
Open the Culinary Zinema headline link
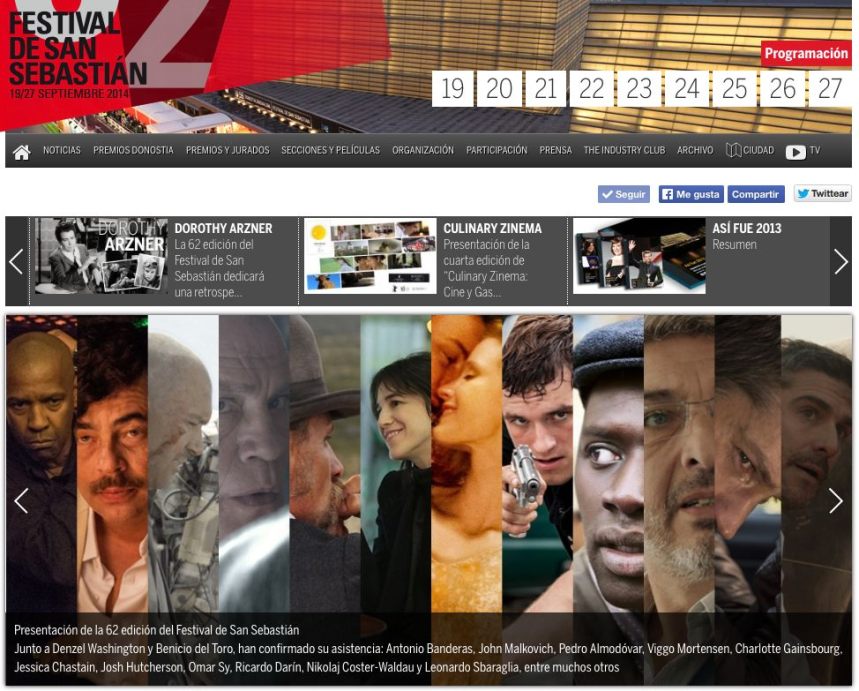[x=492, y=228]
